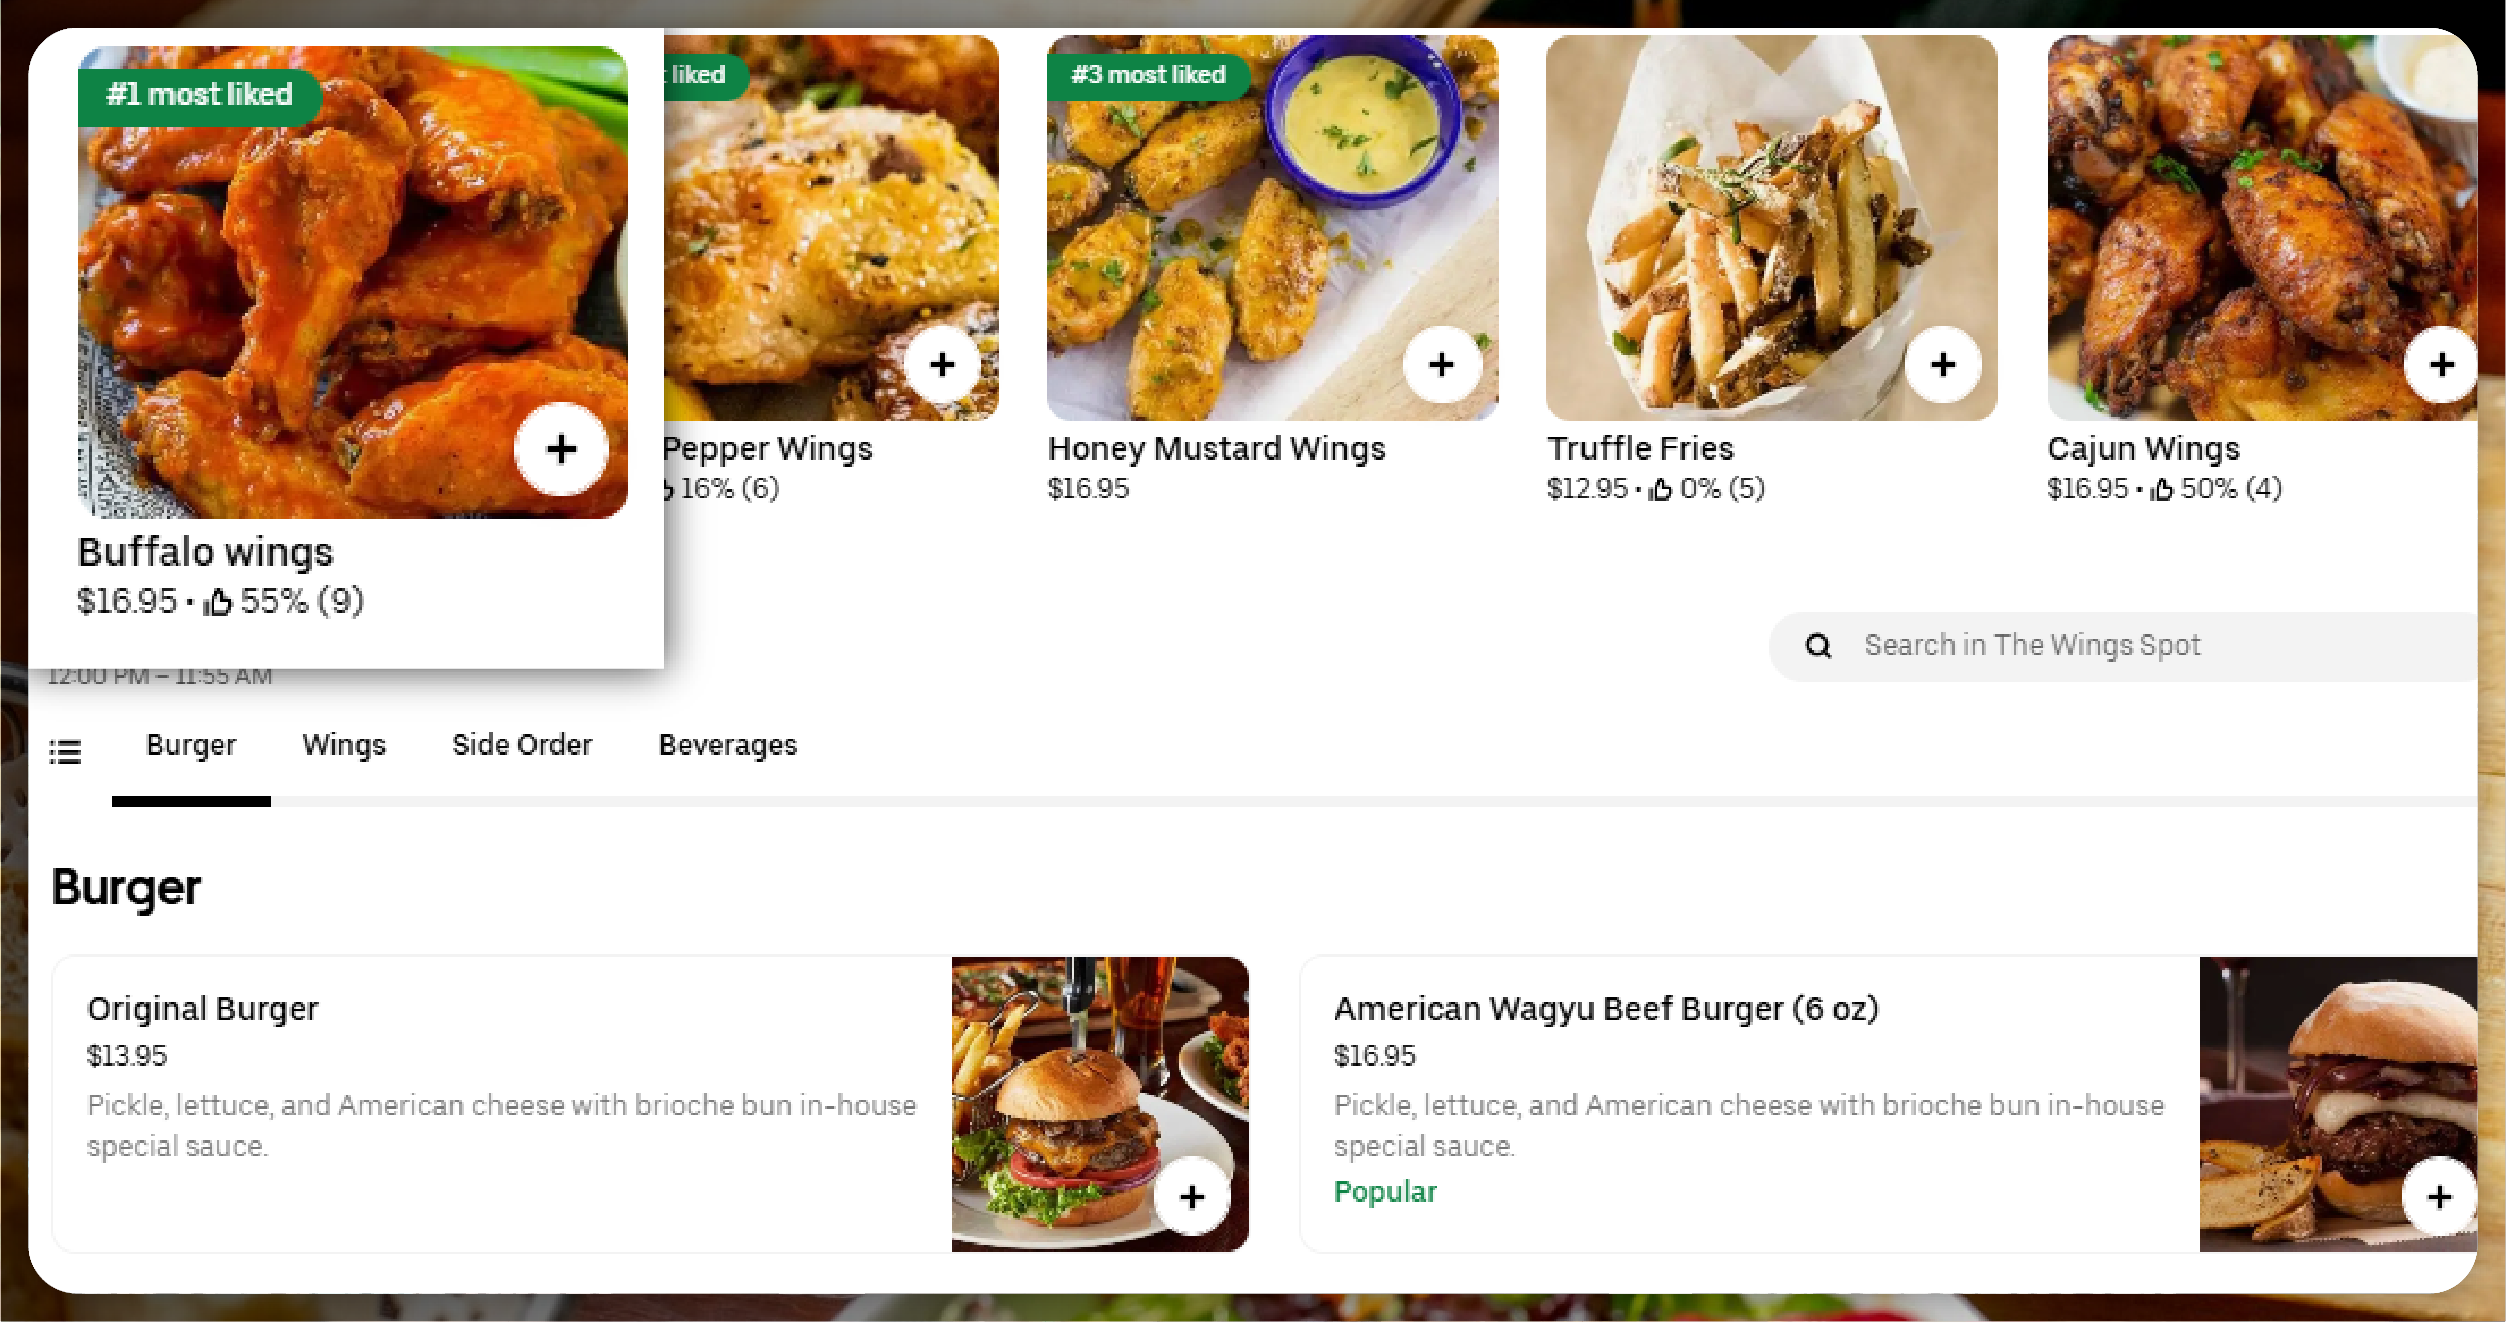Select the Burger category tab

191,745
